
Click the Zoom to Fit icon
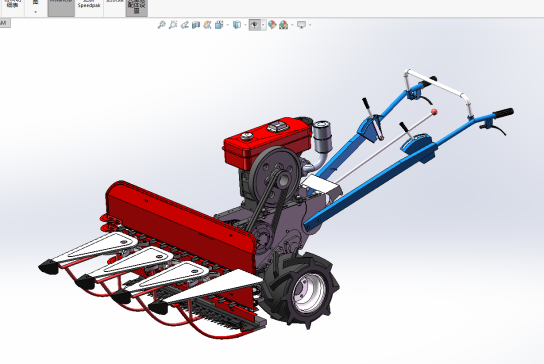(161, 25)
